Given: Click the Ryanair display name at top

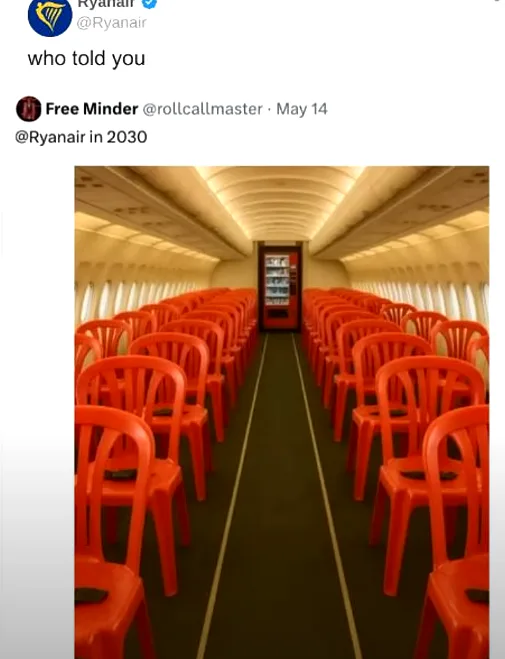Looking at the screenshot, I should pos(106,3).
